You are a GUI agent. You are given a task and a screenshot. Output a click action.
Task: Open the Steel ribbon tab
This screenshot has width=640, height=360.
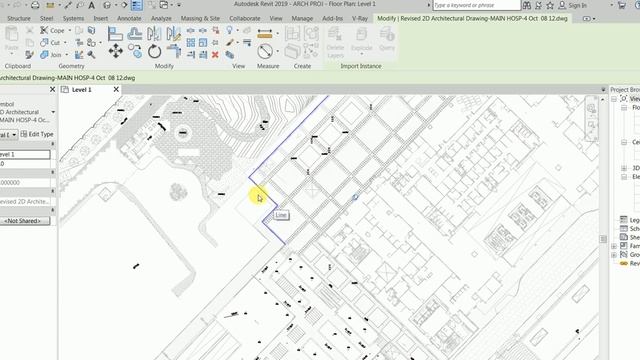(47, 18)
